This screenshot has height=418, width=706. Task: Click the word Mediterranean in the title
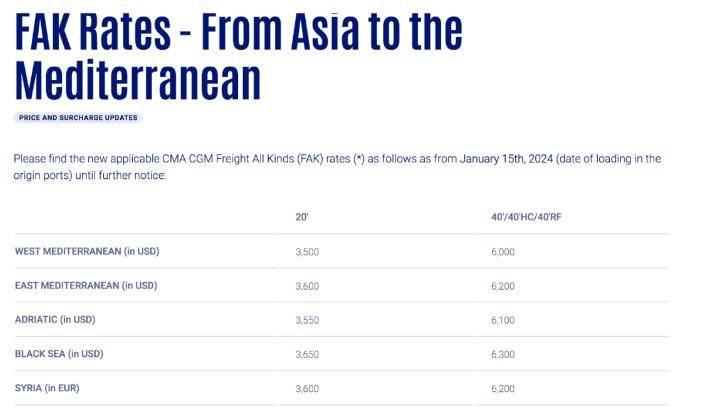pyautogui.click(x=138, y=80)
